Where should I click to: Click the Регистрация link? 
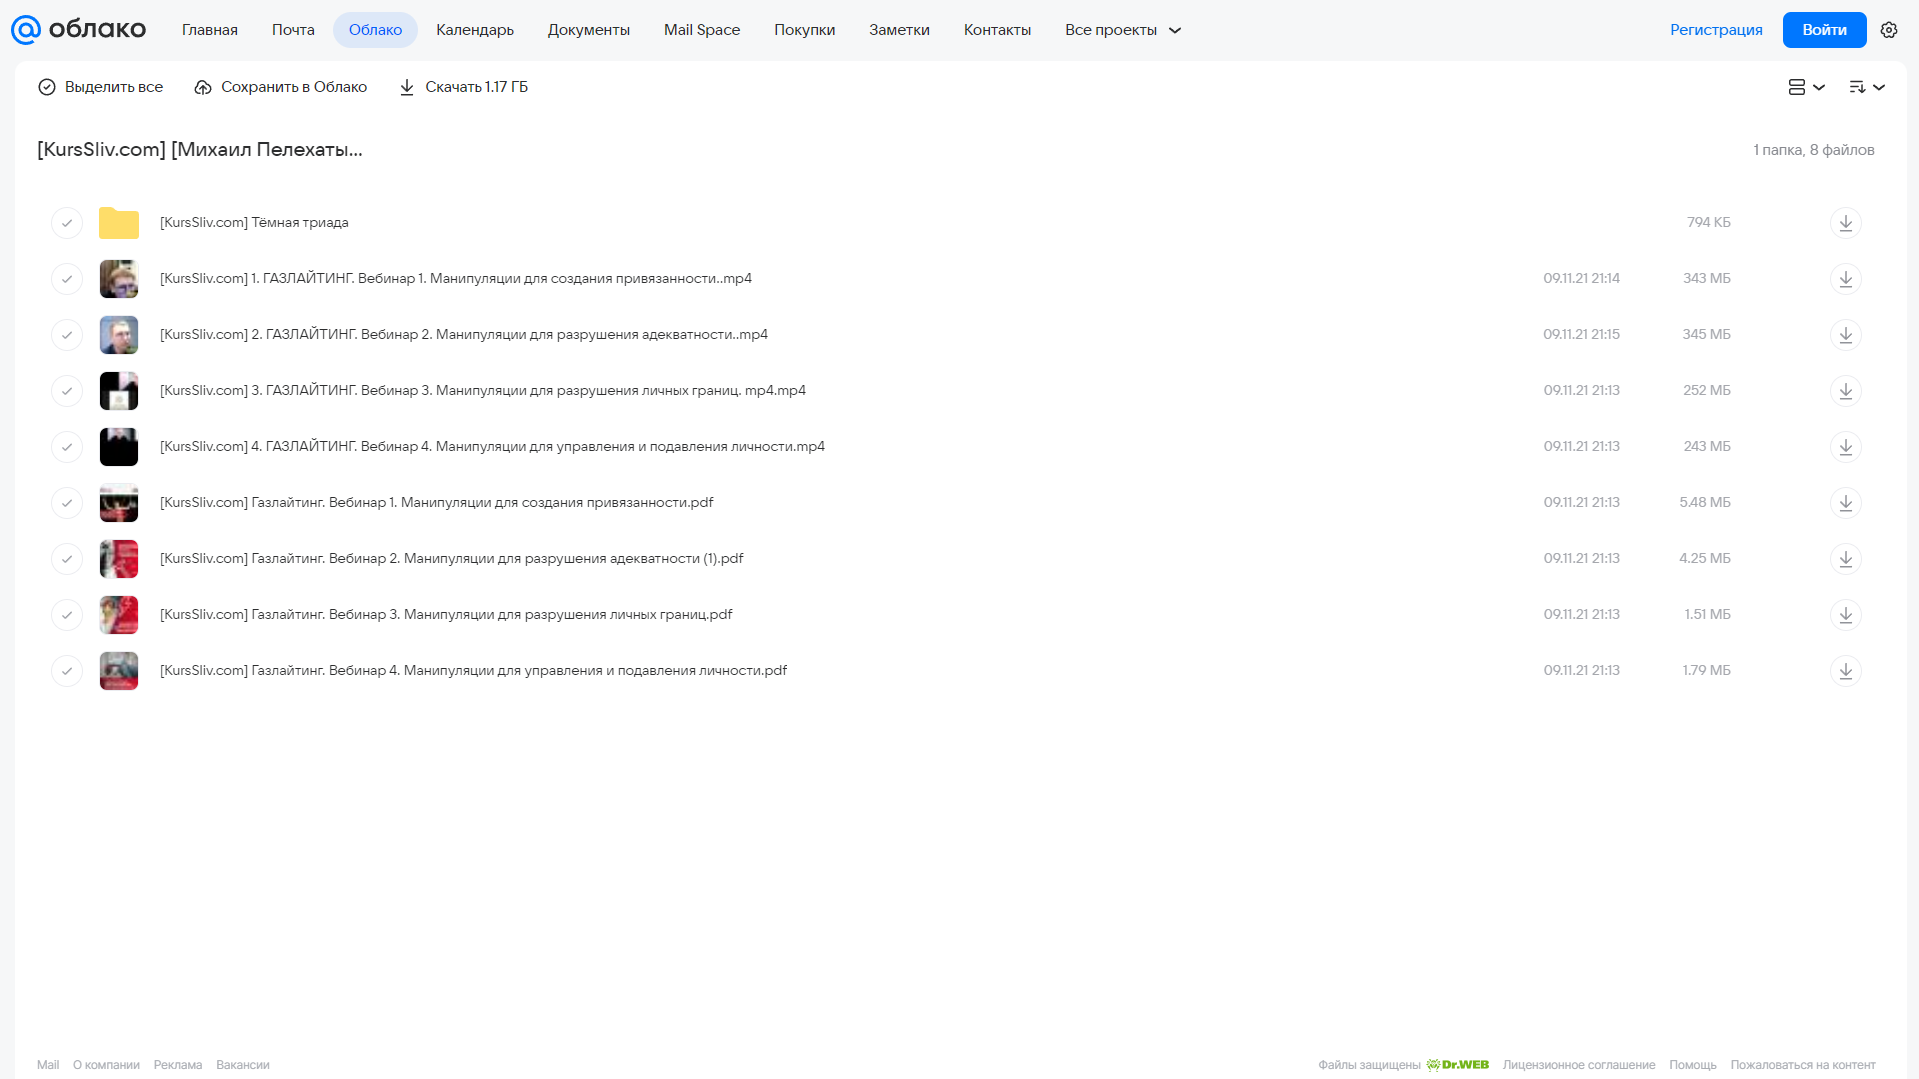[x=1716, y=30]
